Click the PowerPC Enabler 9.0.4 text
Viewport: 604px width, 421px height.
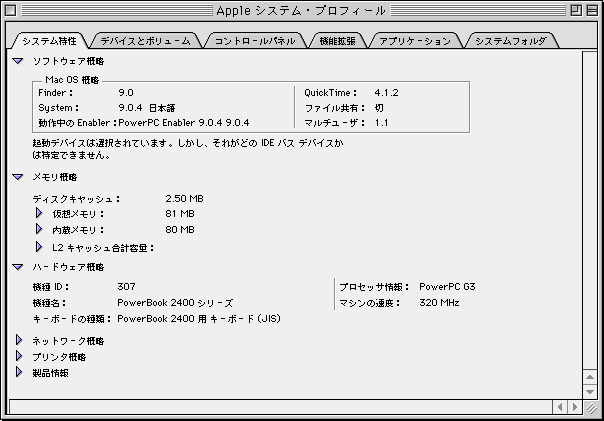(183, 123)
